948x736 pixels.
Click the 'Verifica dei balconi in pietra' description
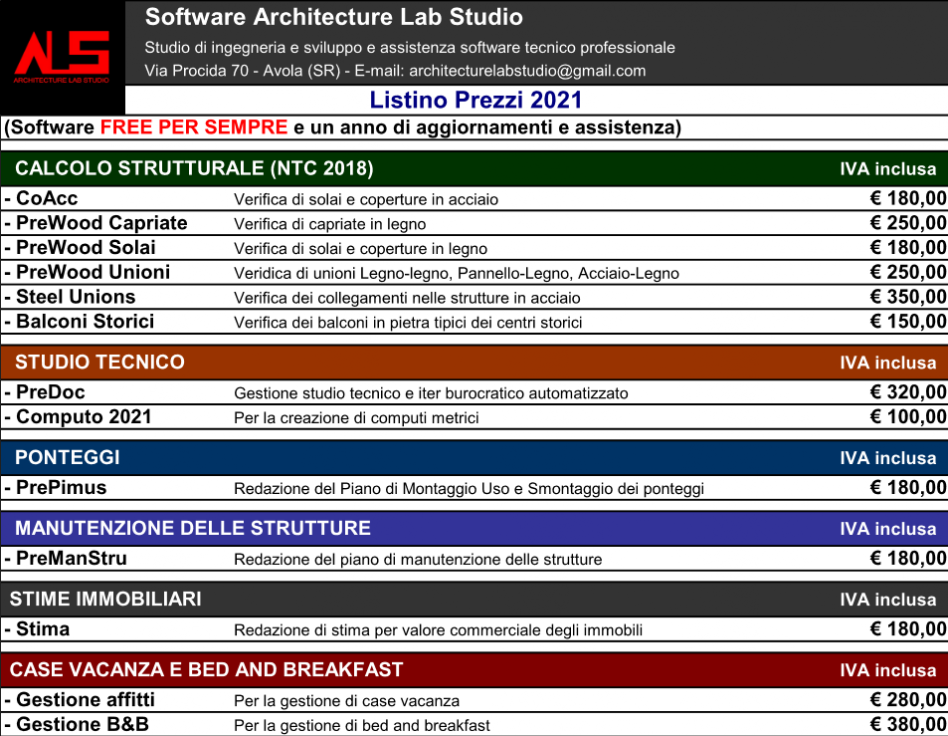[x=408, y=322]
